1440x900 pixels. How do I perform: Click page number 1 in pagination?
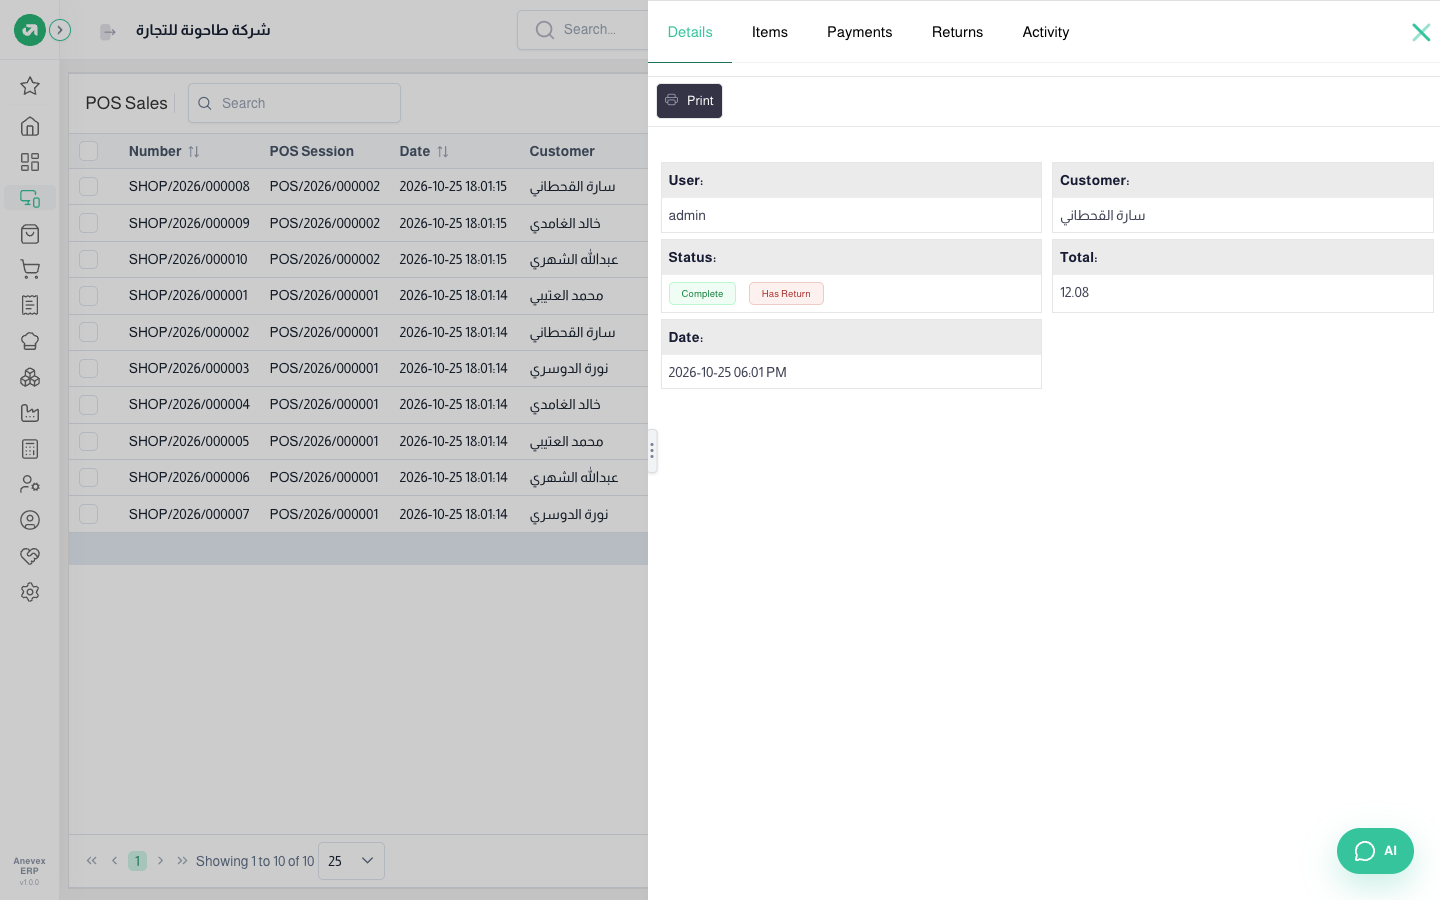[x=137, y=861]
